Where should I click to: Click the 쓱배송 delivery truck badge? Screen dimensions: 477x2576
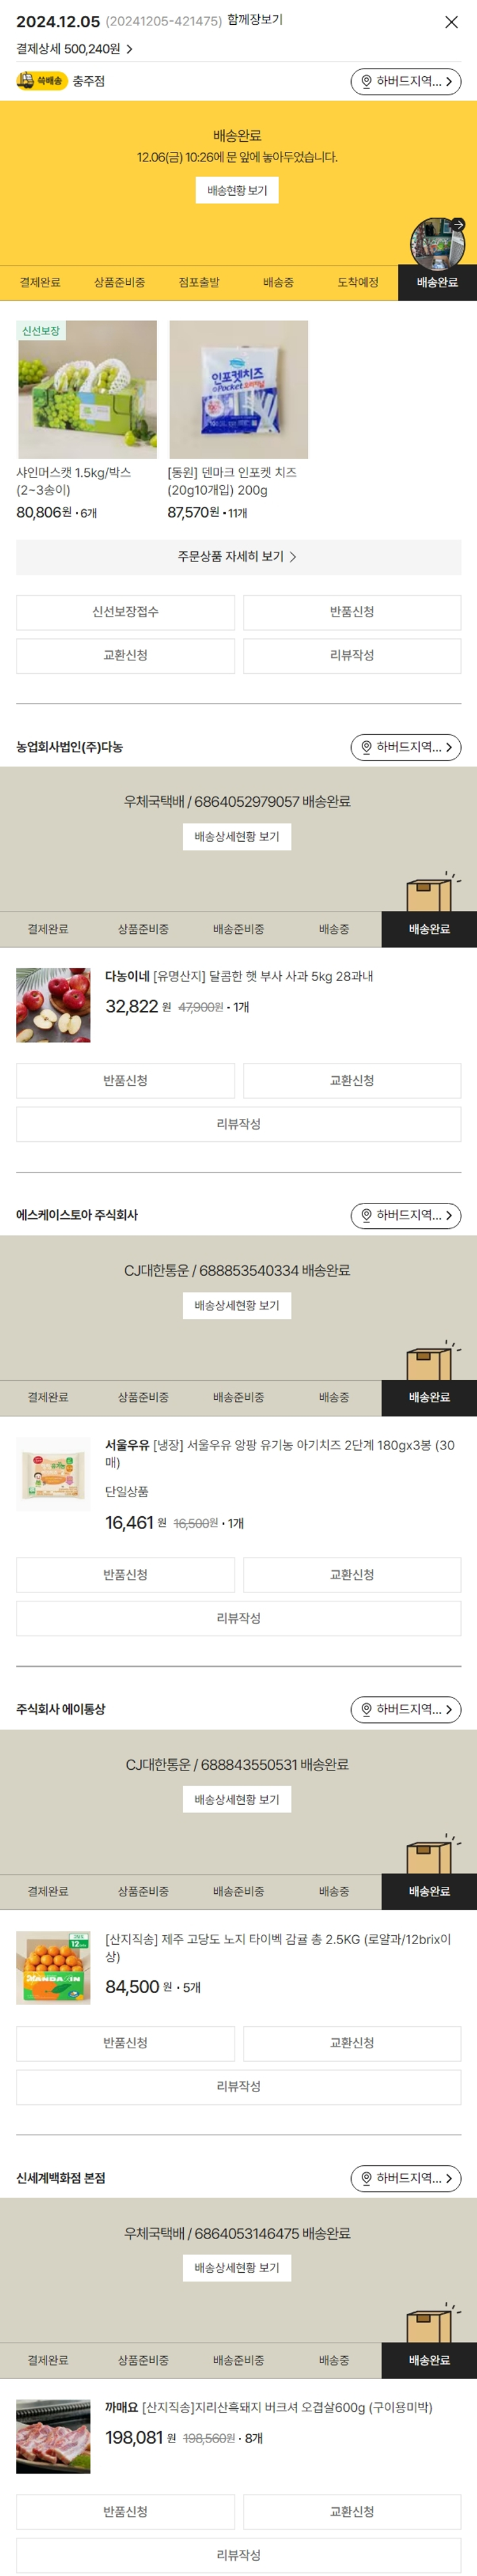pyautogui.click(x=40, y=81)
